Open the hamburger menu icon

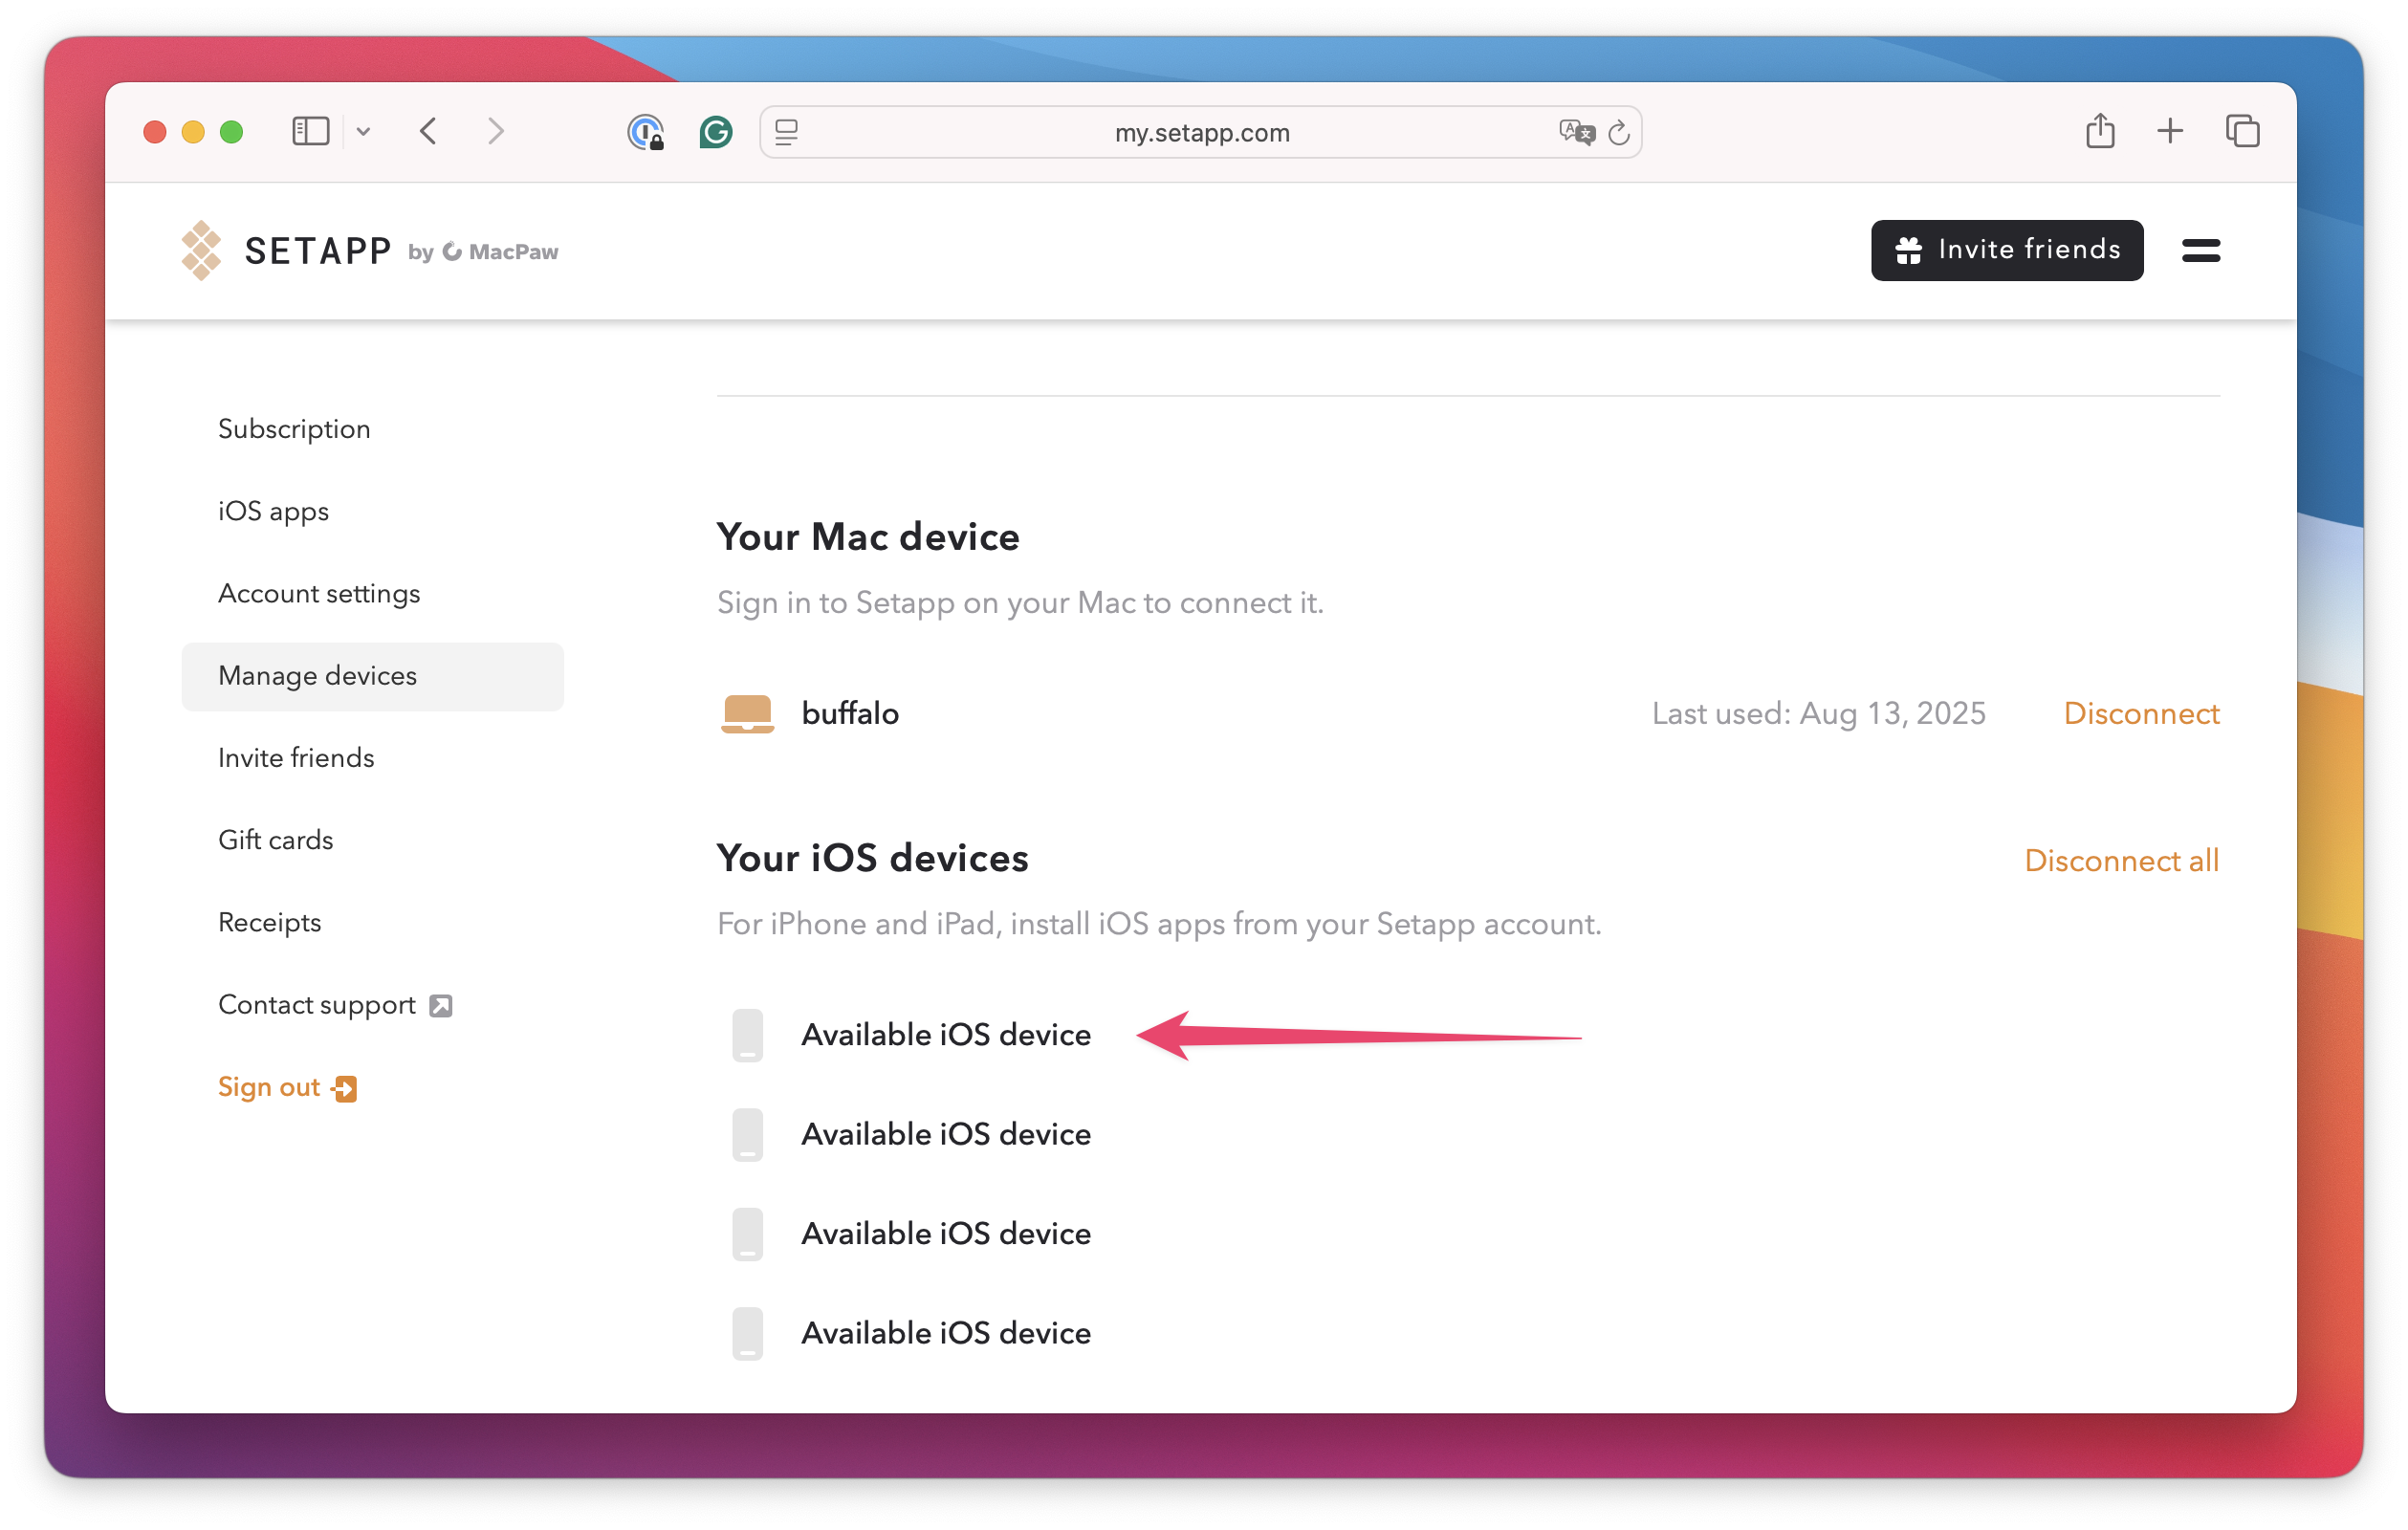point(2200,250)
